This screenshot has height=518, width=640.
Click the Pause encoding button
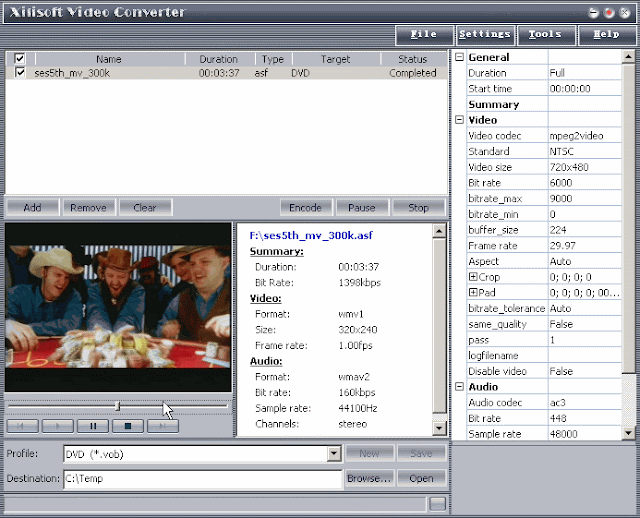tap(362, 208)
